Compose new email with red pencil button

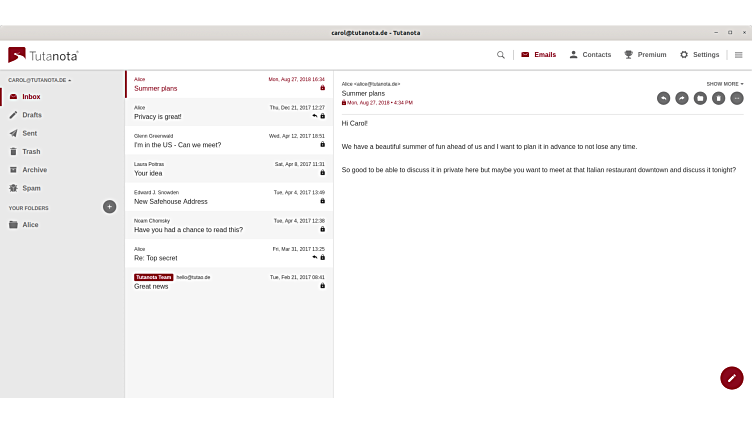[x=732, y=378]
